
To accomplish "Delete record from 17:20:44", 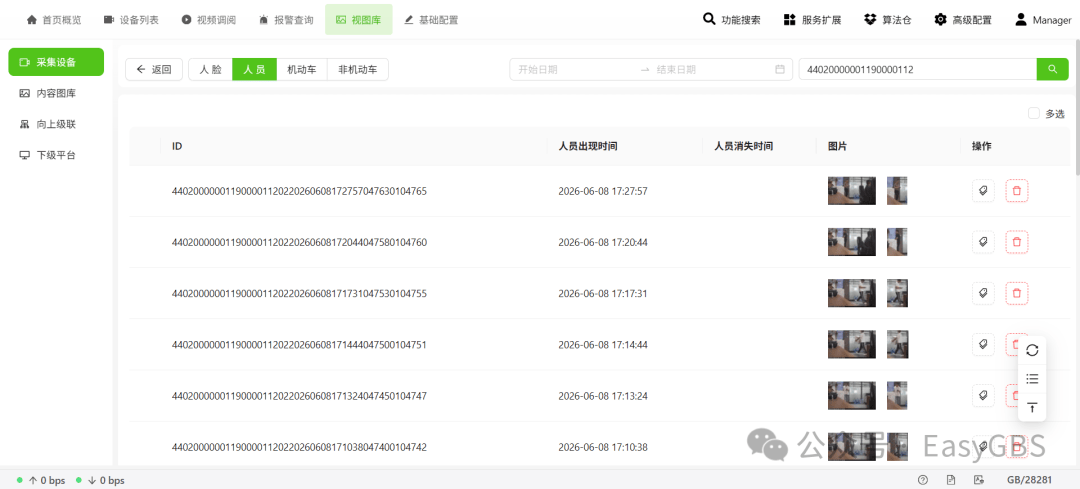I will tap(1017, 242).
